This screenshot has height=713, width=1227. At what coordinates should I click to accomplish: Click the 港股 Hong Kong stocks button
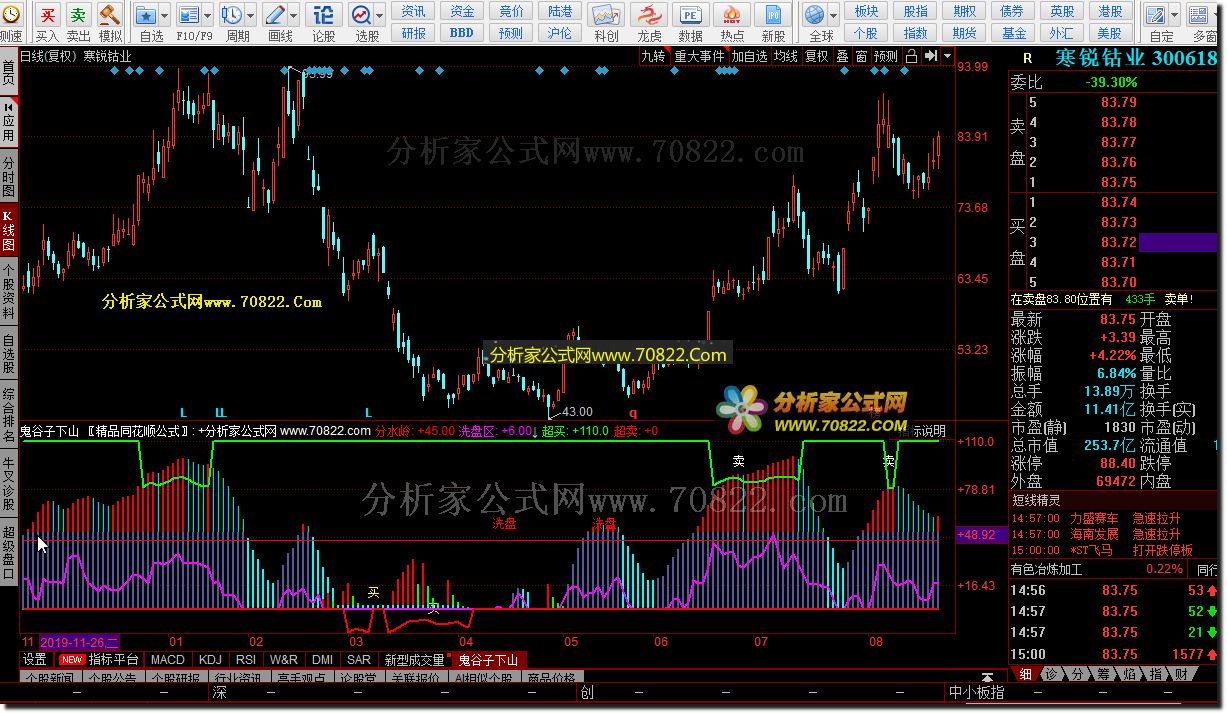point(1109,11)
